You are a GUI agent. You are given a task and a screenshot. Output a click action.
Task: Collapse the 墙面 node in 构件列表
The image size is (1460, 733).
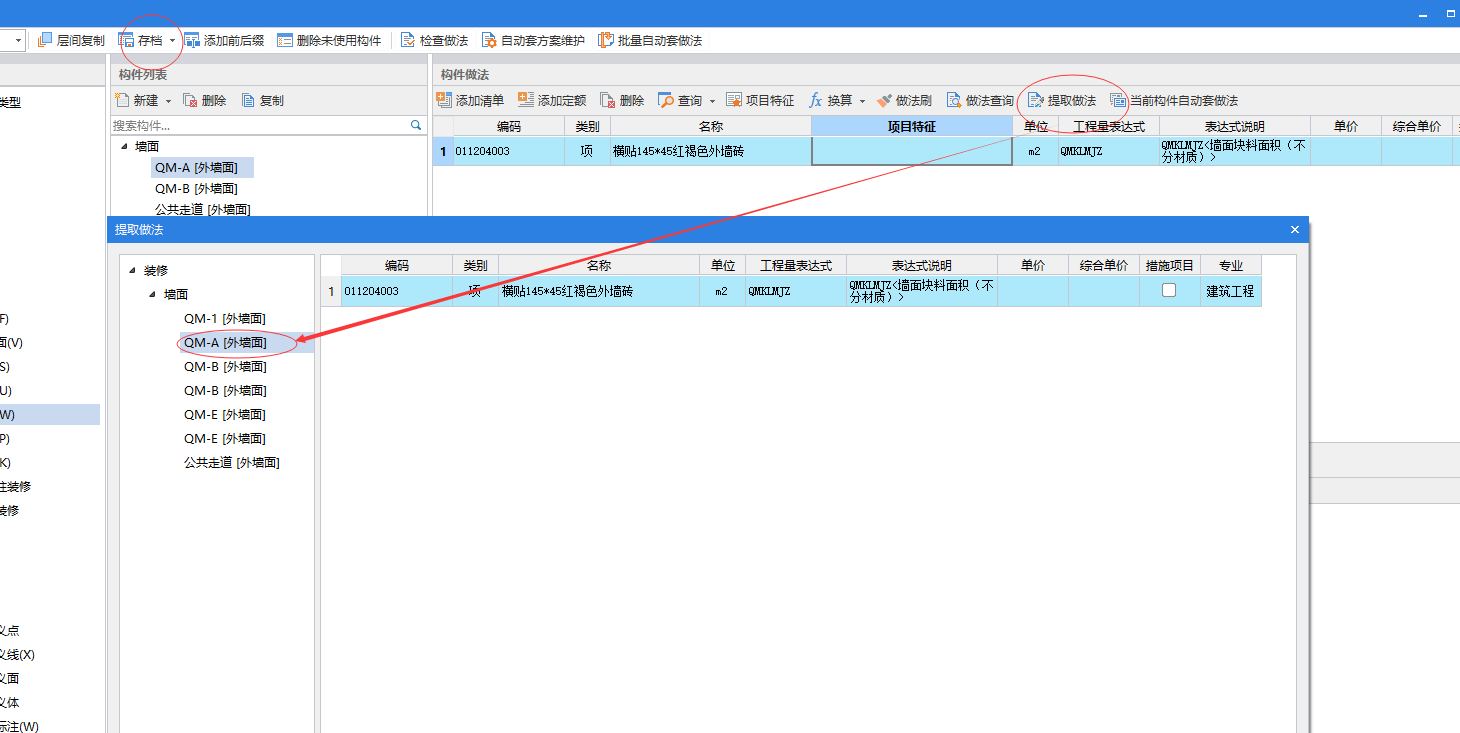pyautogui.click(x=124, y=146)
